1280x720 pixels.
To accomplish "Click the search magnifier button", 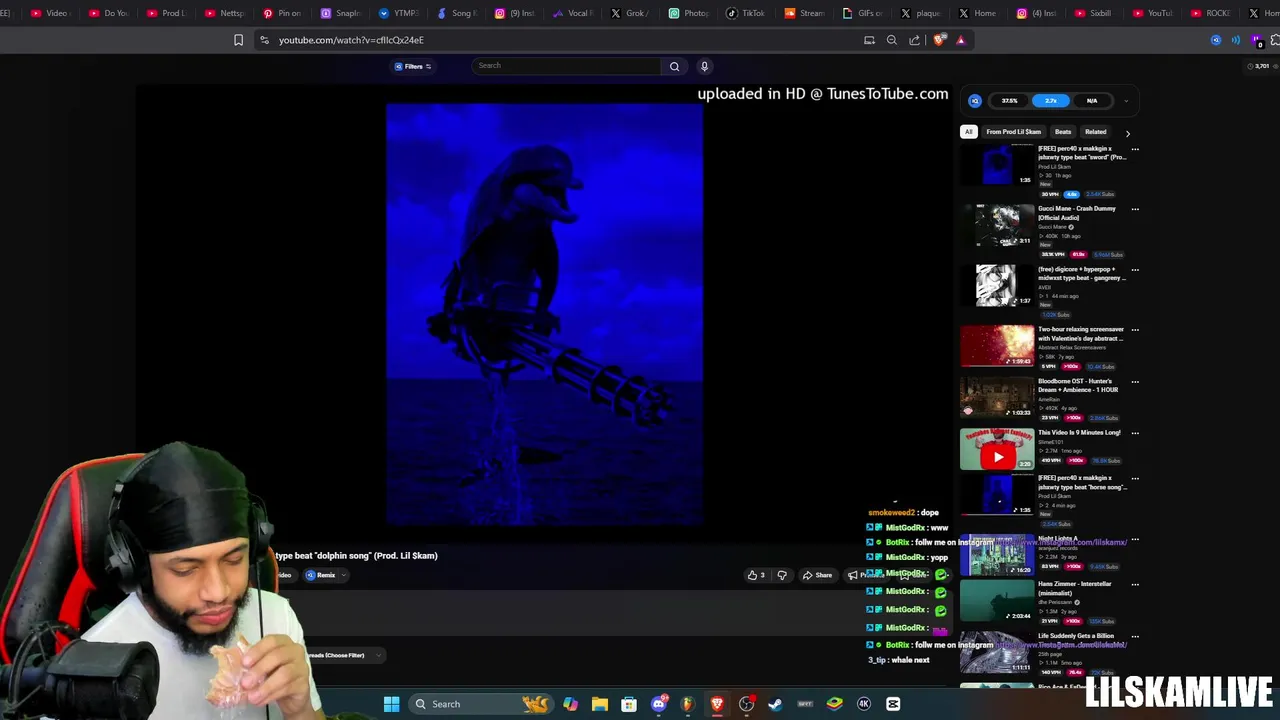I will [674, 66].
